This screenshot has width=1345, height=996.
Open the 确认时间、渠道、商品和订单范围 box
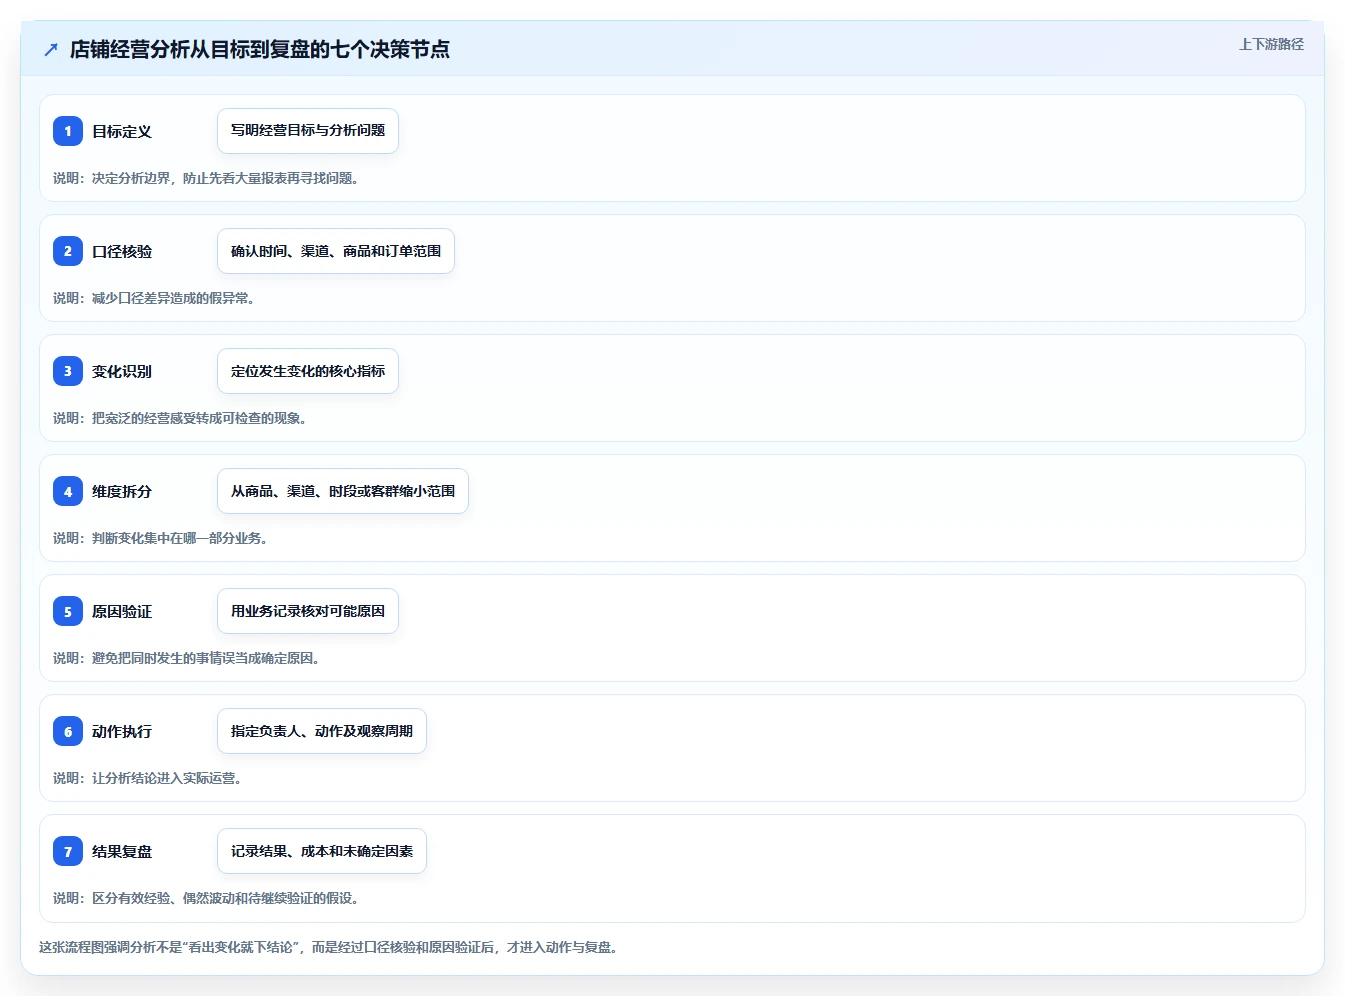[x=336, y=251]
